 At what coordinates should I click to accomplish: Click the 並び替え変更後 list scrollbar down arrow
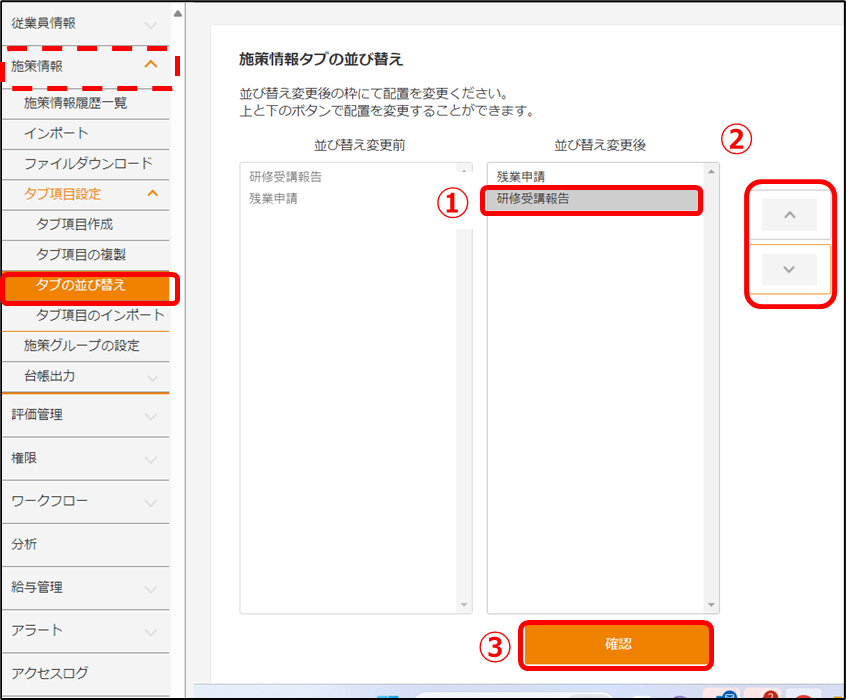[712, 605]
